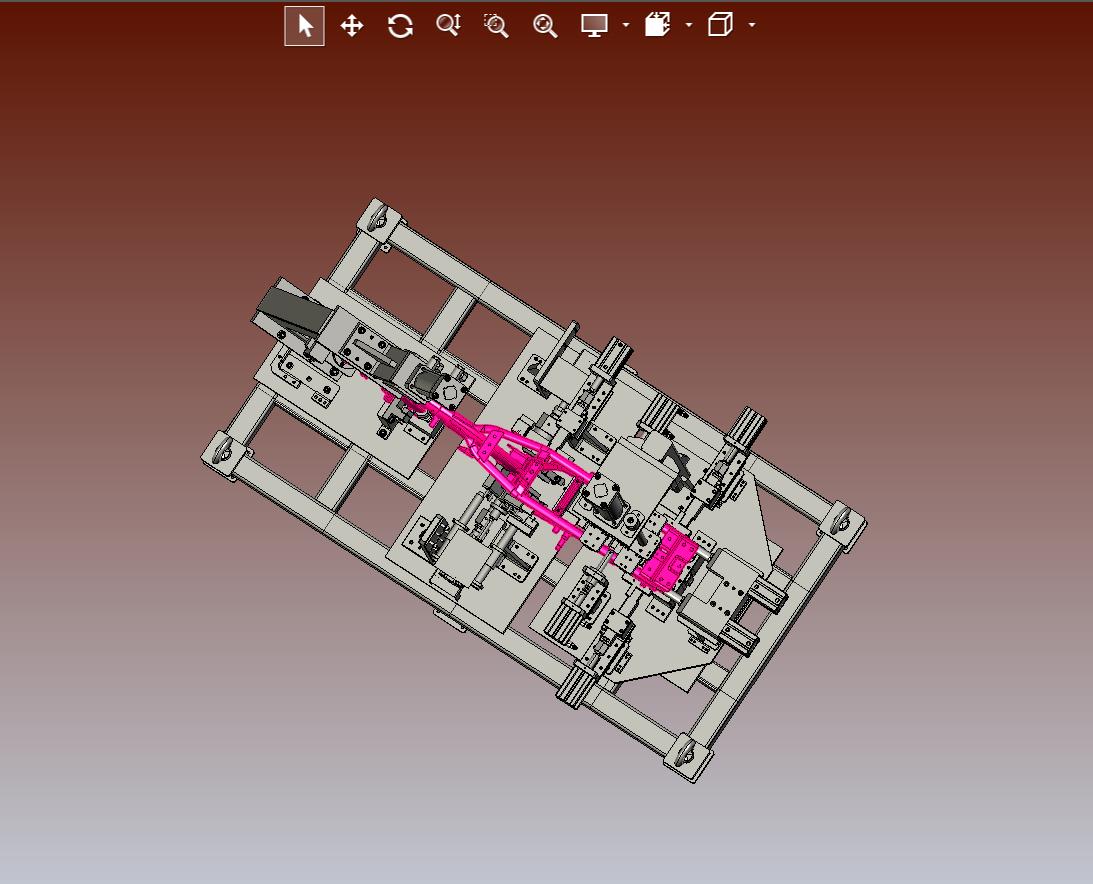Viewport: 1093px width, 884px height.
Task: Click the section view box icon
Action: click(657, 25)
